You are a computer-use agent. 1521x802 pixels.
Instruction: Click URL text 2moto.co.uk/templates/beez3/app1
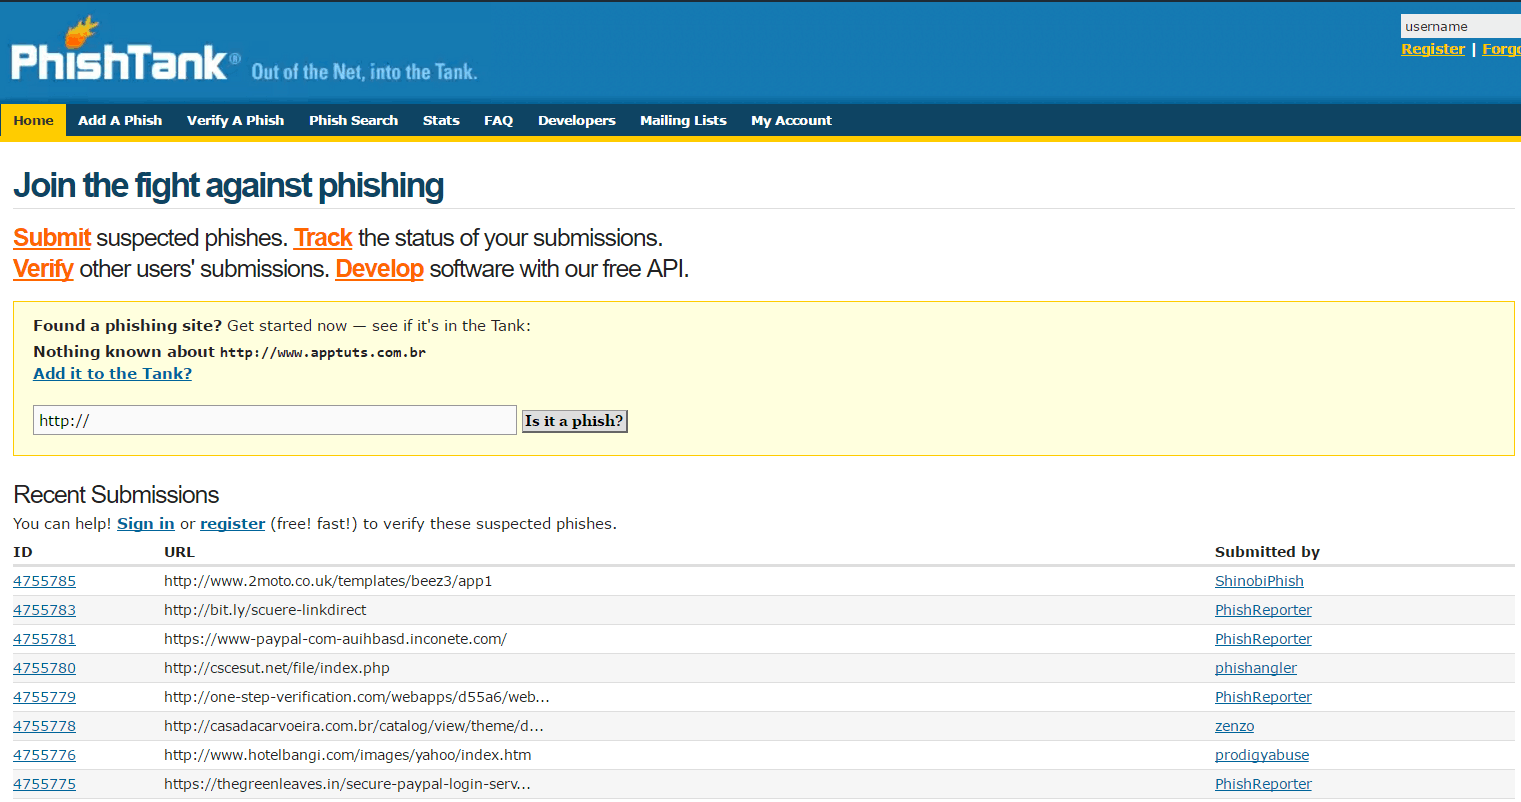click(x=328, y=581)
